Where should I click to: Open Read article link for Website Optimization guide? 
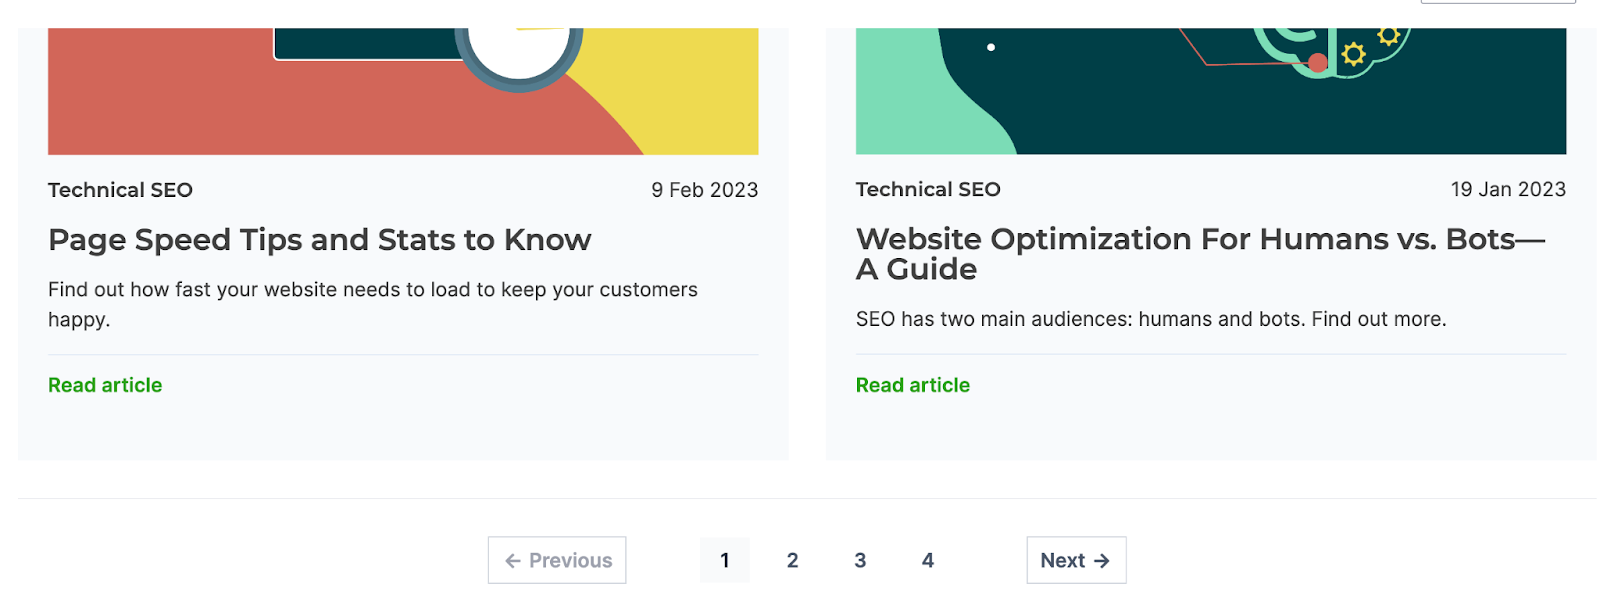click(912, 385)
